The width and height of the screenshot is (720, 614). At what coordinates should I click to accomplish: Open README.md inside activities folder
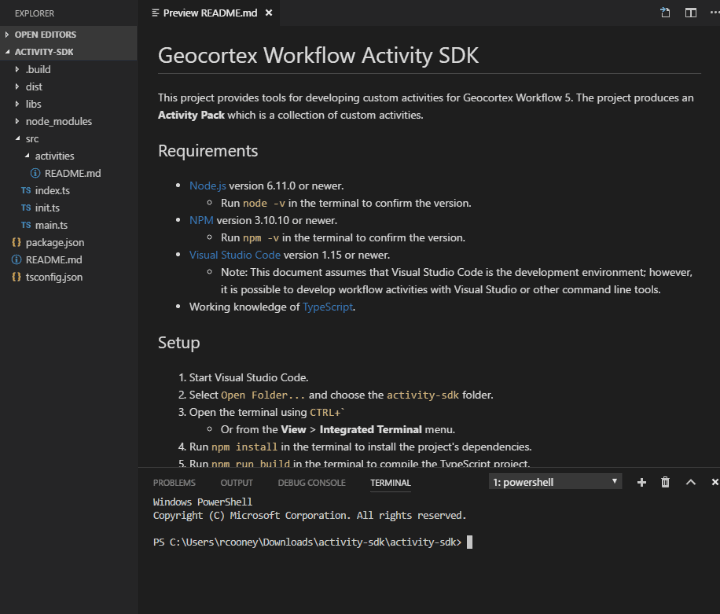coord(68,173)
